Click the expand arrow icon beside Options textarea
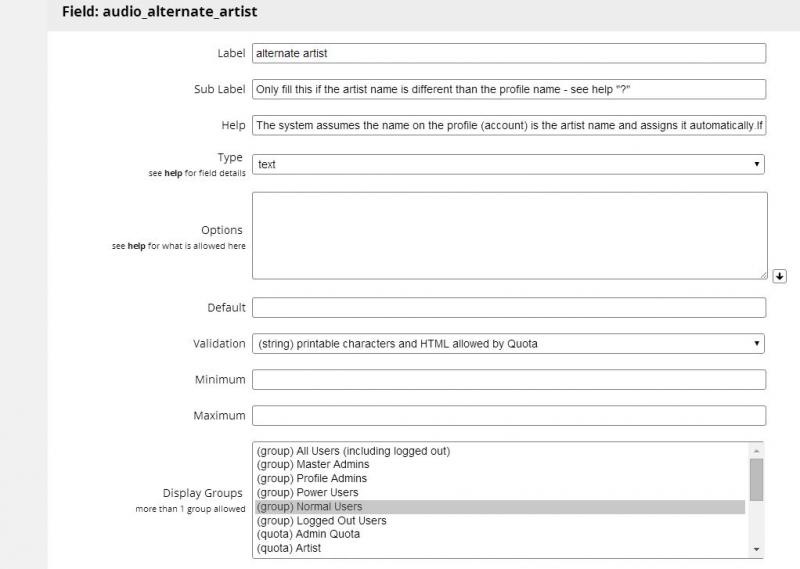The height and width of the screenshot is (569, 800). click(x=780, y=276)
